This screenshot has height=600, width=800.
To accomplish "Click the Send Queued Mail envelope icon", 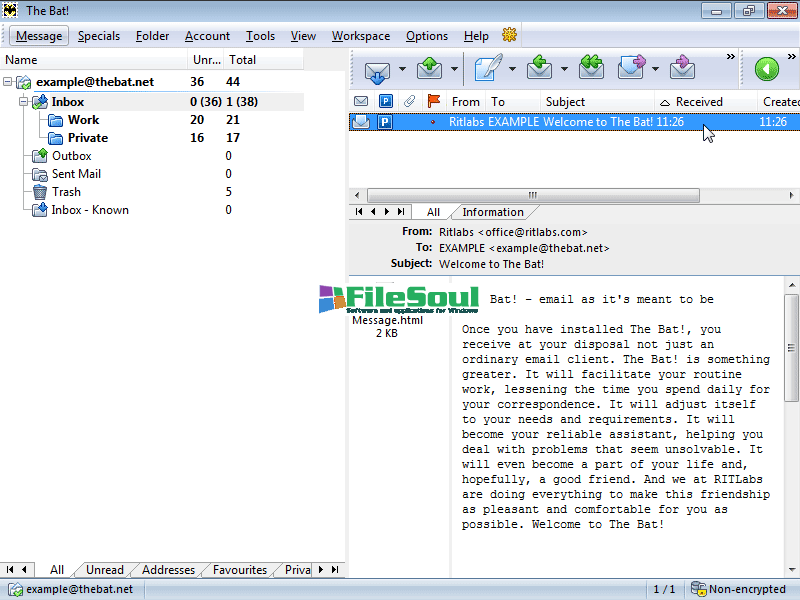I will (430, 69).
